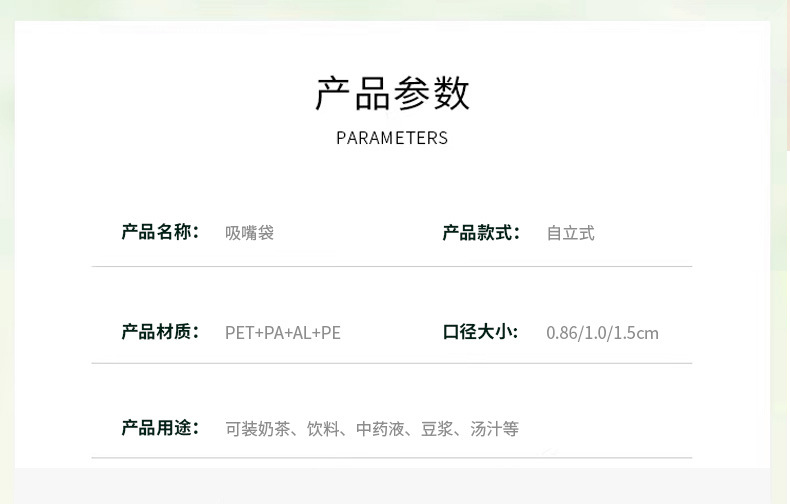Click the AL text in material value
Screen dimensions: 790x504
(301, 333)
